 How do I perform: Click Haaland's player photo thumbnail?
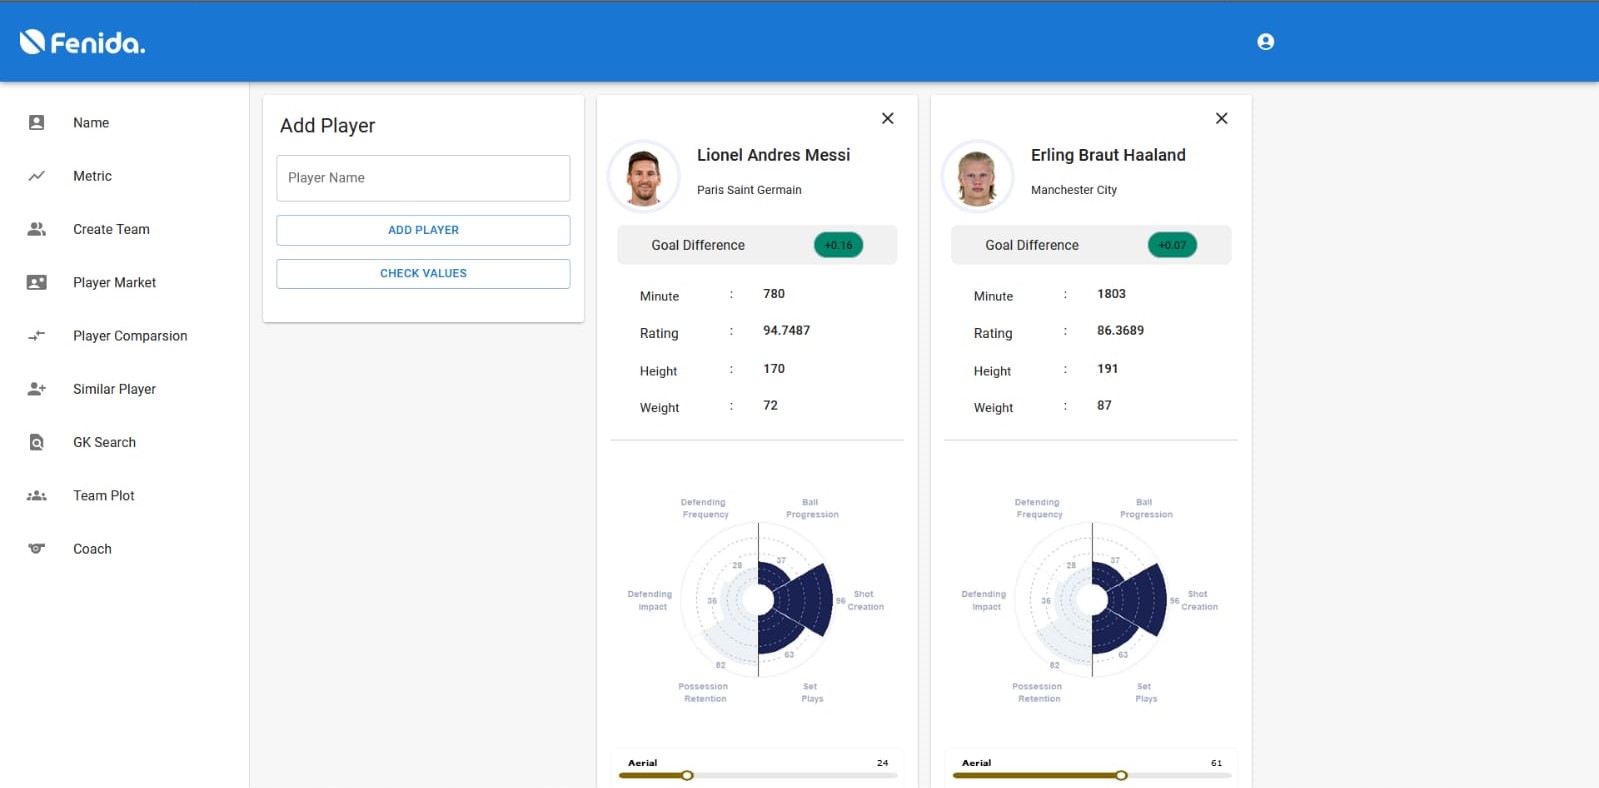click(x=977, y=175)
